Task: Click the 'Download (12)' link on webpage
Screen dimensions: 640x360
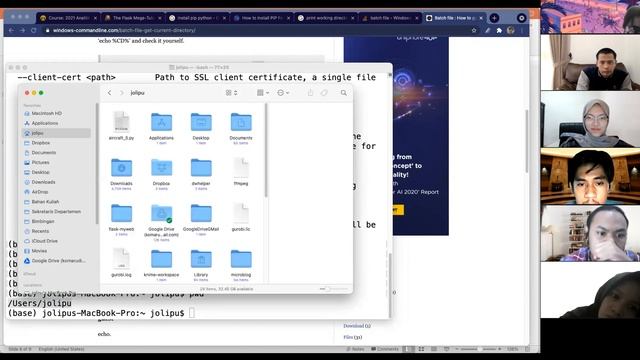Action: (x=357, y=326)
